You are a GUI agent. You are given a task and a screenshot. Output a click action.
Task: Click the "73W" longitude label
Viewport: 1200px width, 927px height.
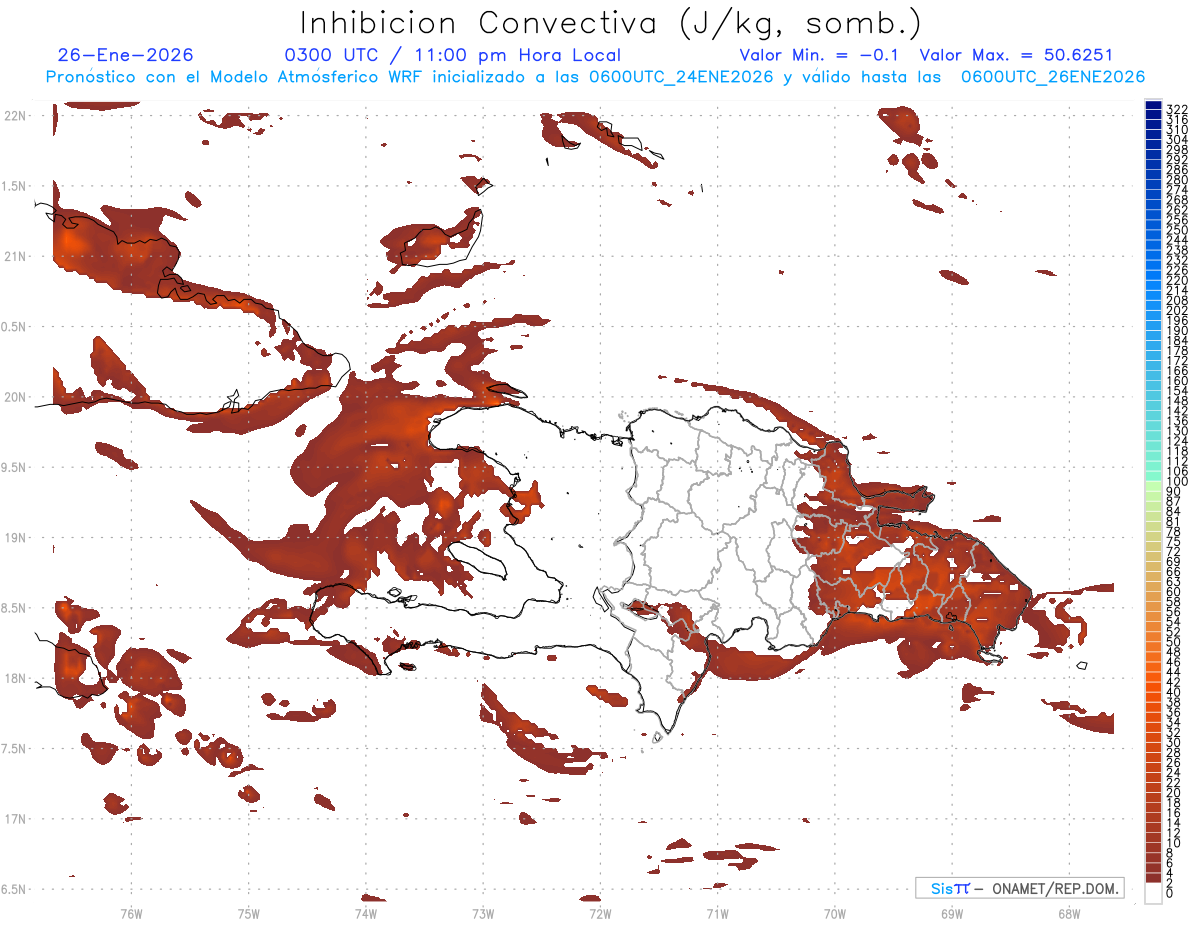point(483,913)
